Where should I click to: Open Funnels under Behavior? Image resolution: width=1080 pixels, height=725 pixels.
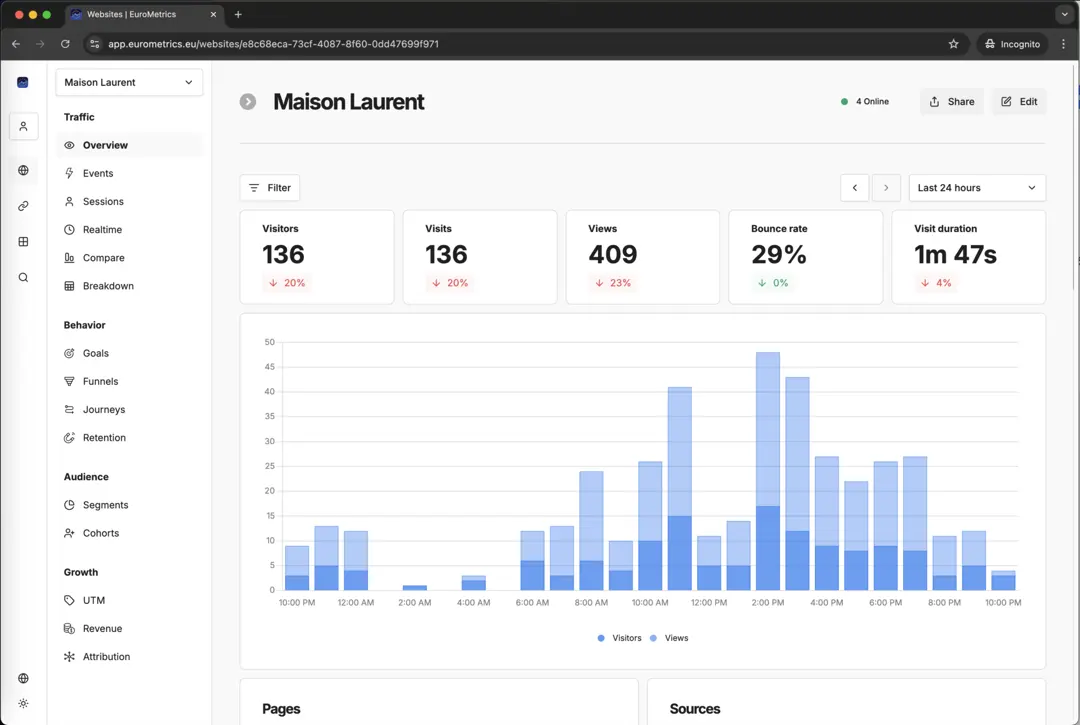tap(129, 381)
